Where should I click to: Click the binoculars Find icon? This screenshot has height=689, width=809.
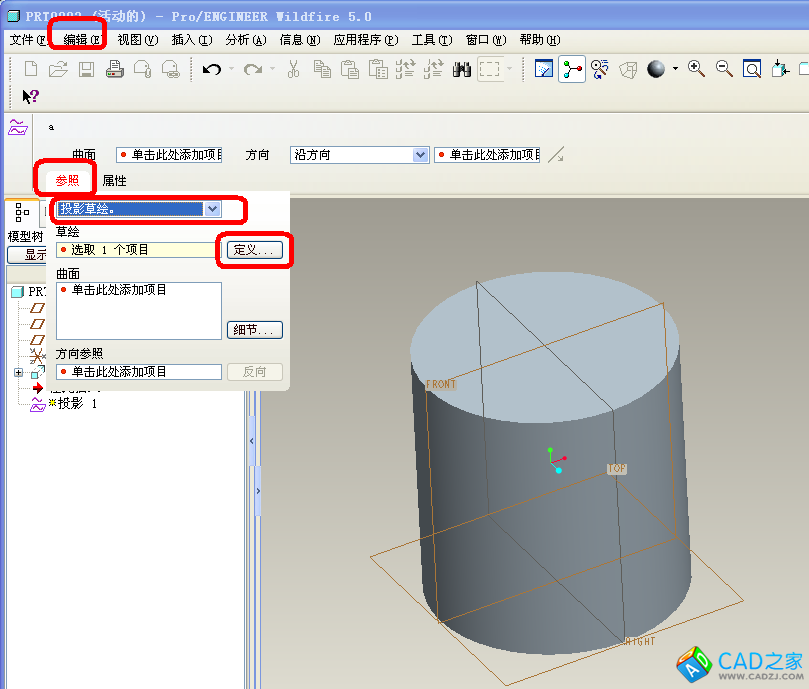pos(462,69)
